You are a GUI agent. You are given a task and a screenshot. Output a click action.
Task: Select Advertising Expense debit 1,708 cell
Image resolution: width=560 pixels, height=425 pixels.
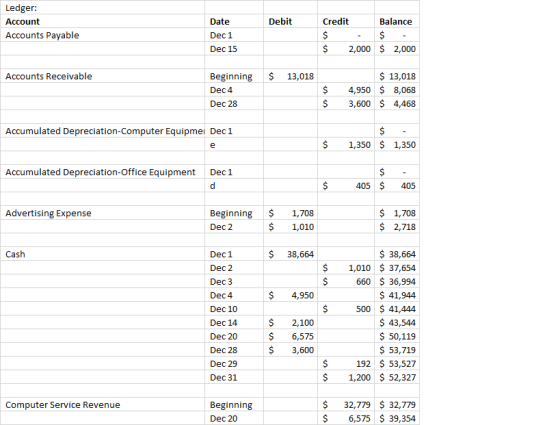pos(290,213)
